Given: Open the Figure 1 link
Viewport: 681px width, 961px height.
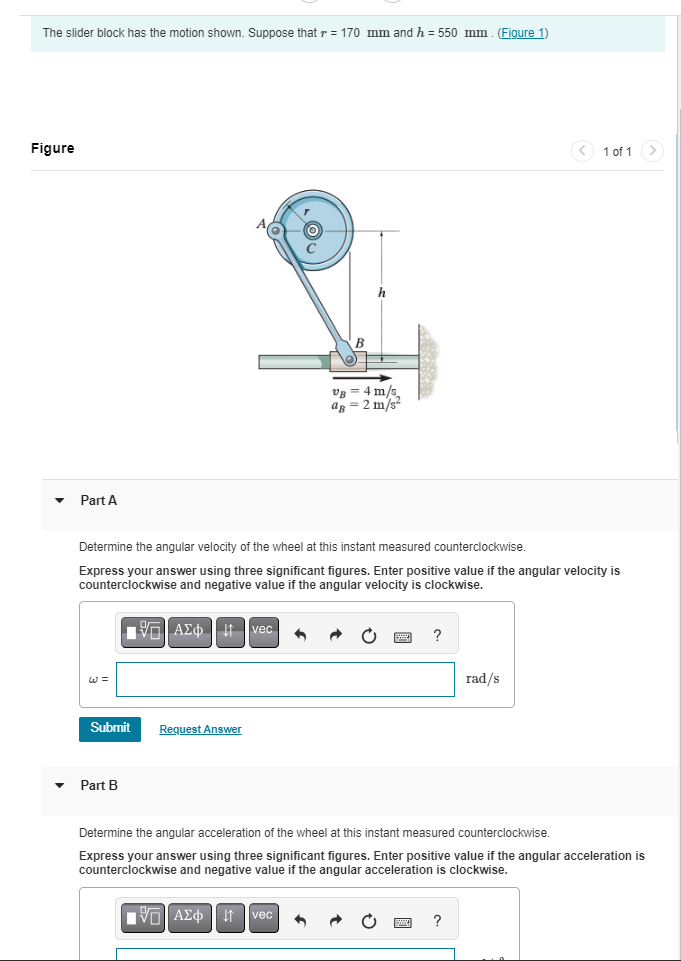Looking at the screenshot, I should click(522, 33).
